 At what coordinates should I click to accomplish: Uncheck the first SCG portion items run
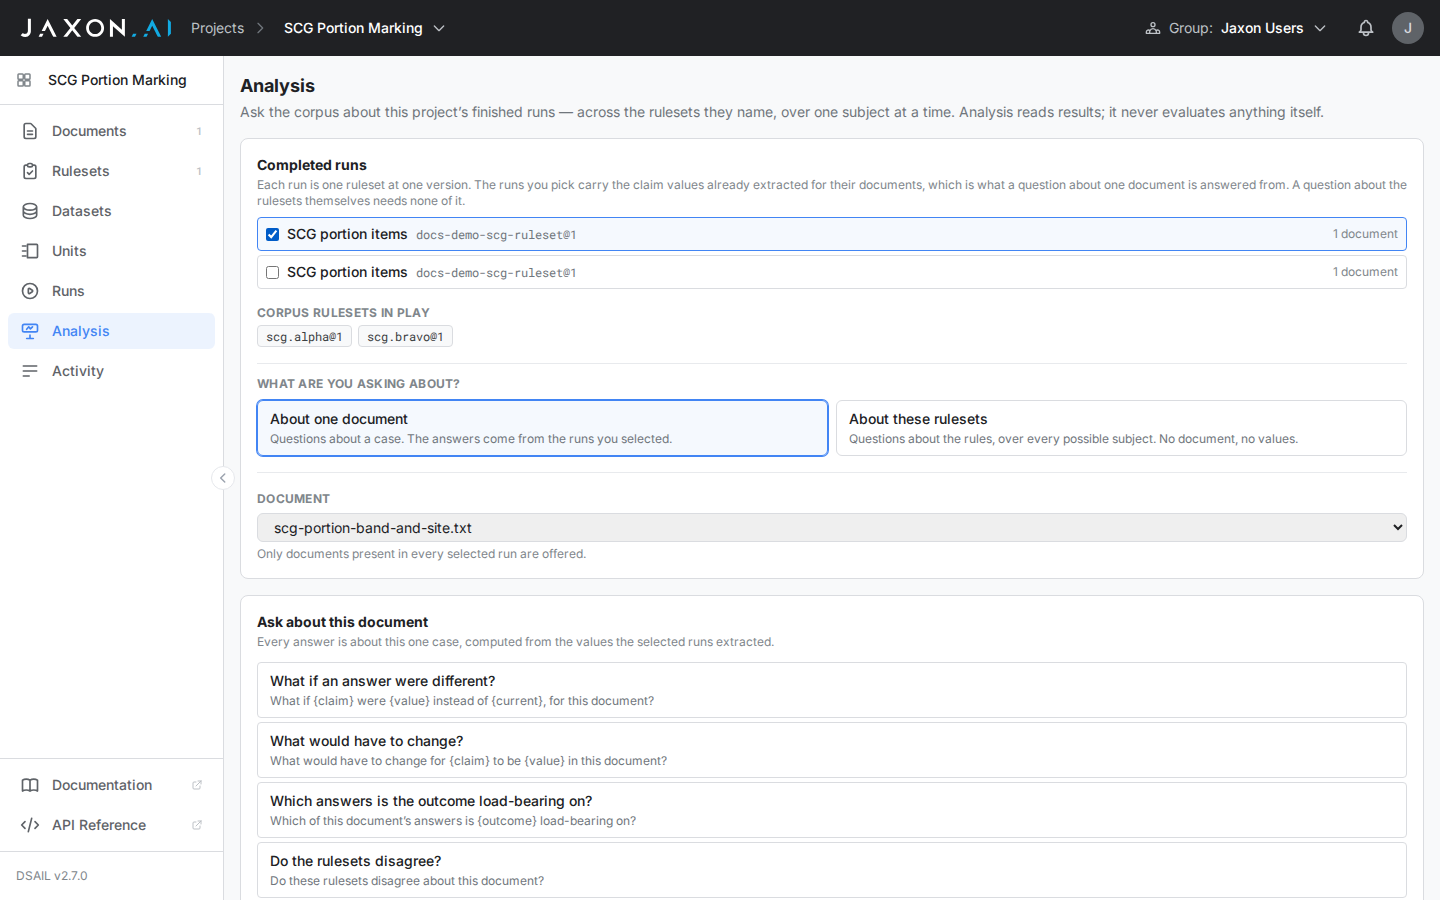pyautogui.click(x=273, y=234)
